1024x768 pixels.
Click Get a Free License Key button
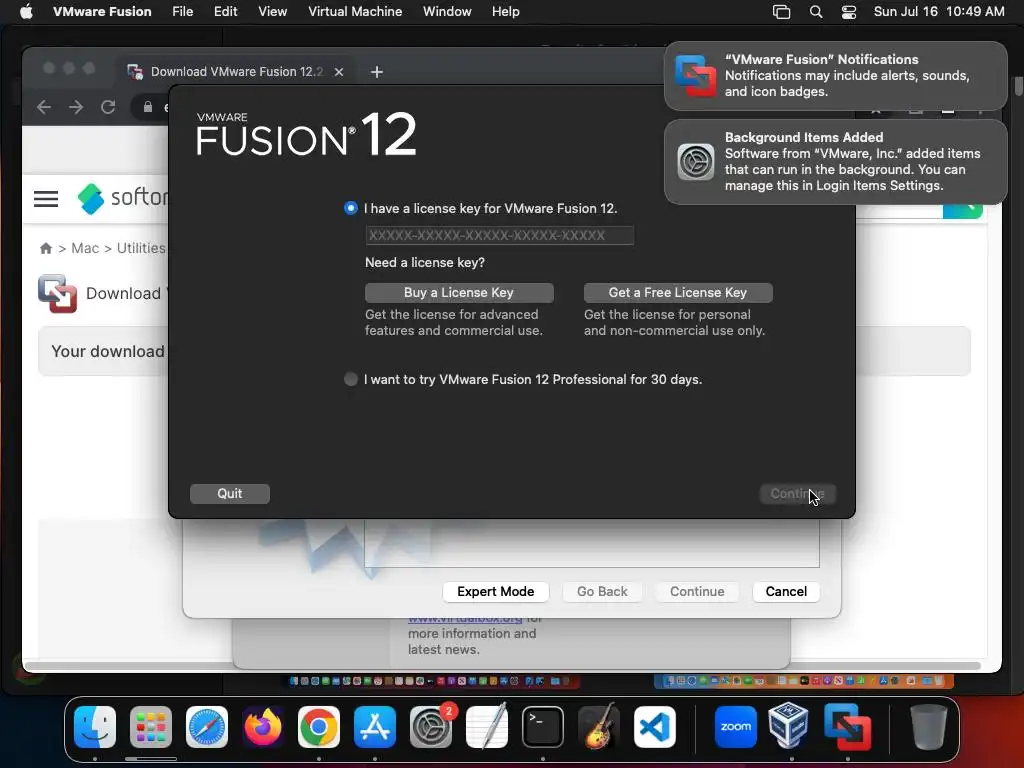tap(678, 293)
